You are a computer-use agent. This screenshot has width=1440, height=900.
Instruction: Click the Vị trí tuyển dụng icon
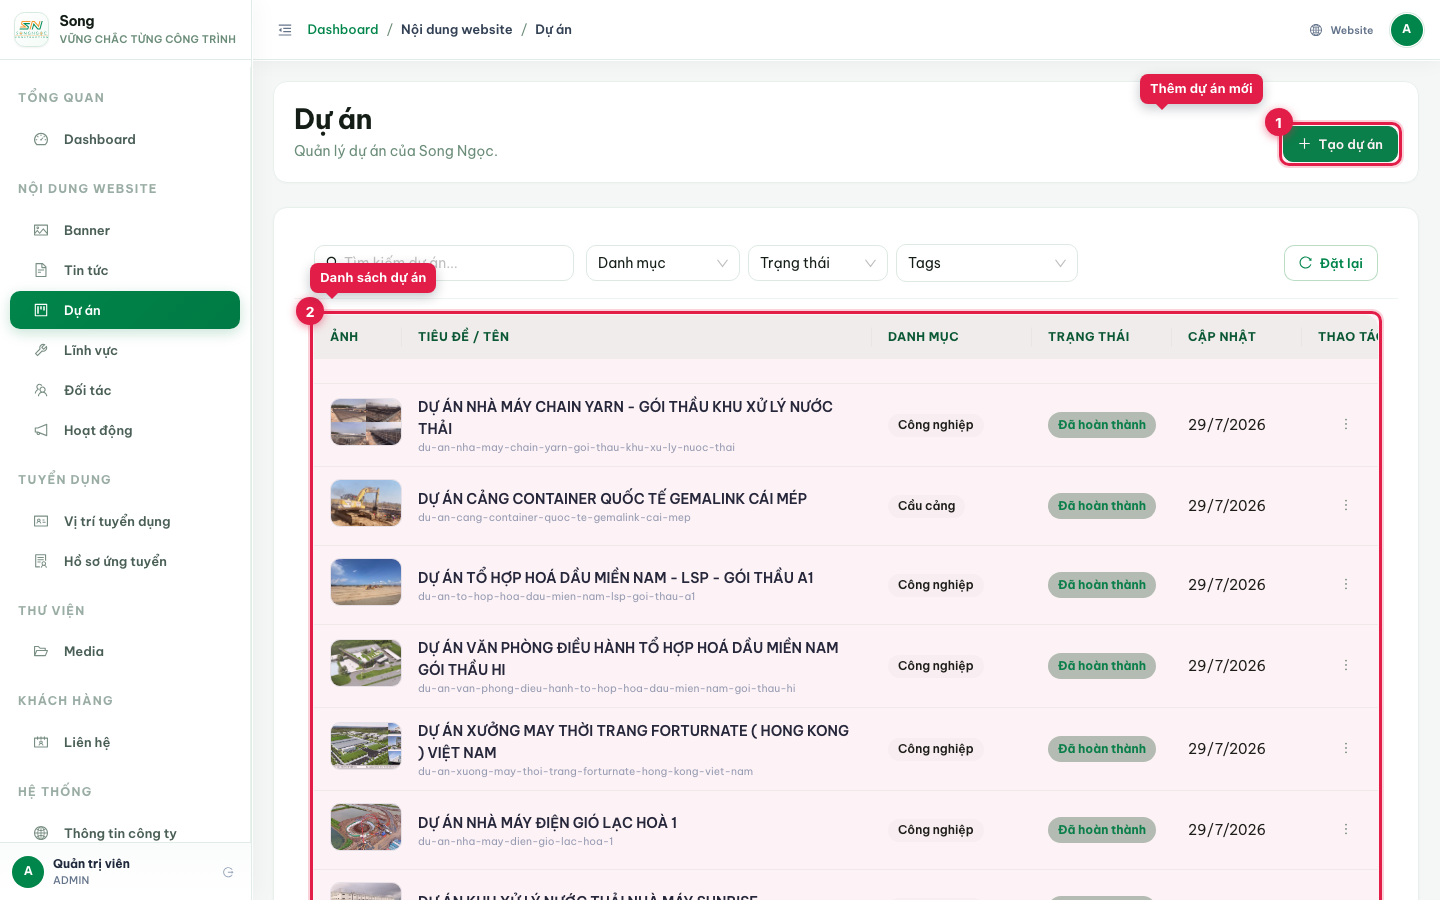coord(41,522)
